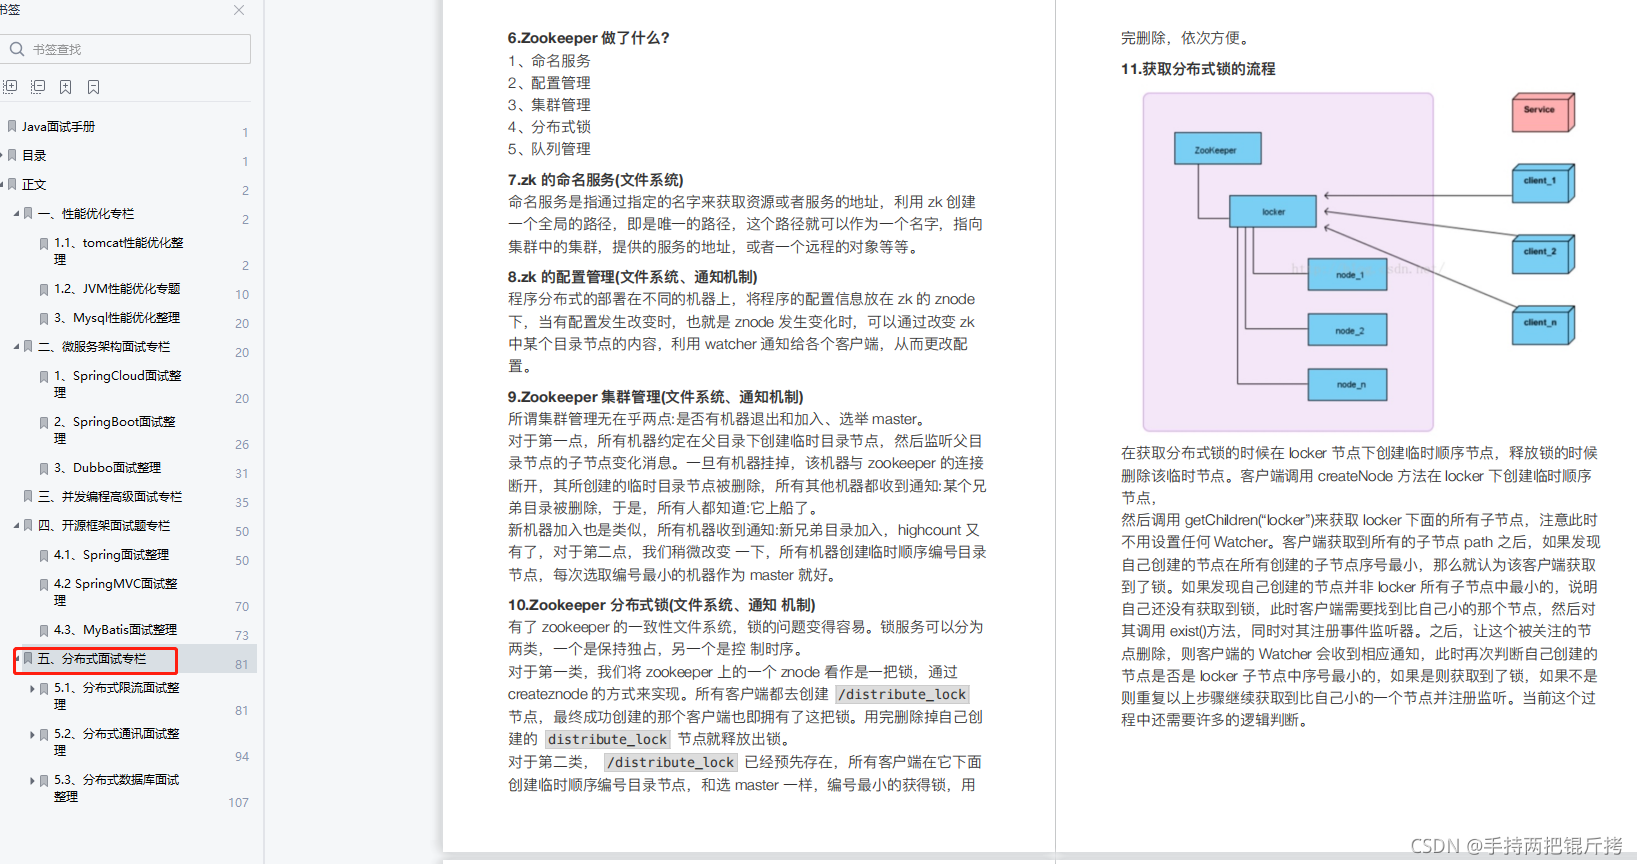Click heading 10.Zookeeper 分布式锁
This screenshot has width=1637, height=864.
661,605
